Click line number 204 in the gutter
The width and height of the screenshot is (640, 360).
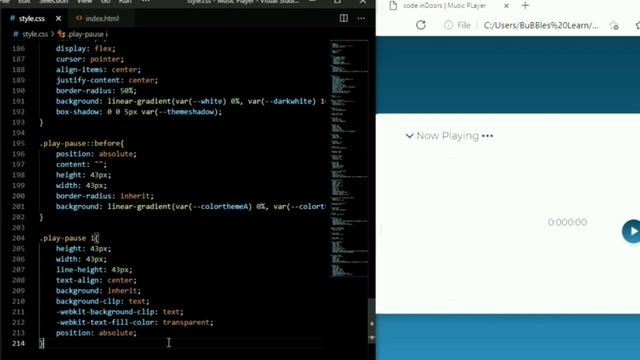pyautogui.click(x=18, y=238)
